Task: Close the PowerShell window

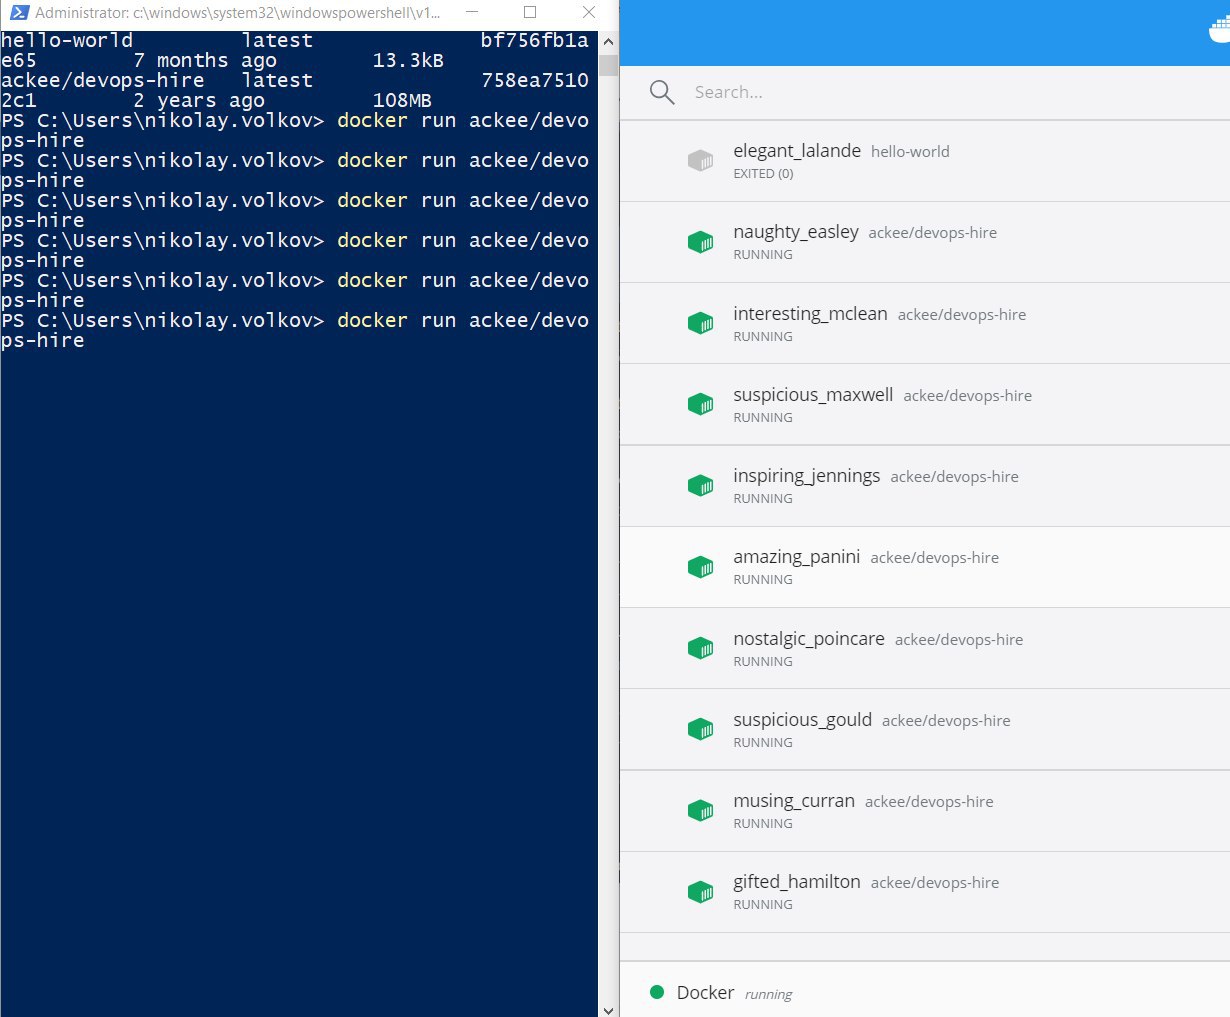Action: [x=589, y=13]
